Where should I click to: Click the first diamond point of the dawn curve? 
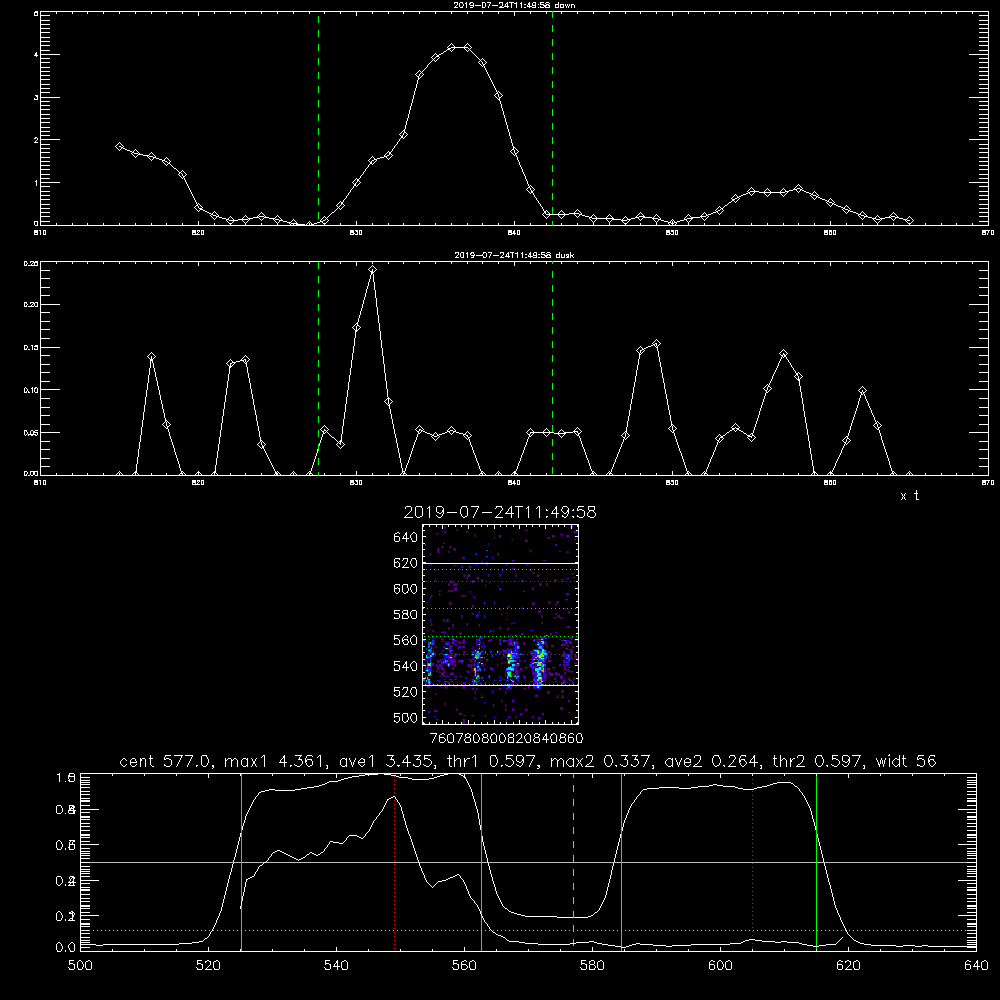[119, 147]
